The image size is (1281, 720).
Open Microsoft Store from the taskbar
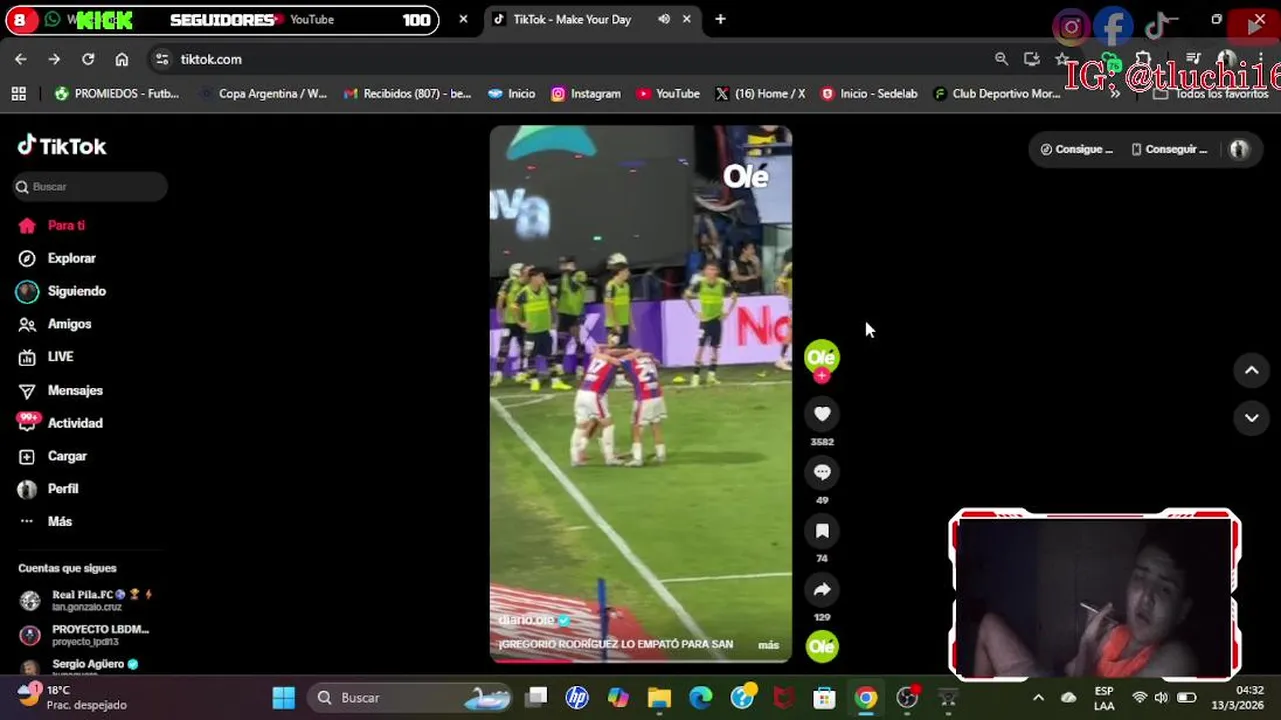(824, 697)
